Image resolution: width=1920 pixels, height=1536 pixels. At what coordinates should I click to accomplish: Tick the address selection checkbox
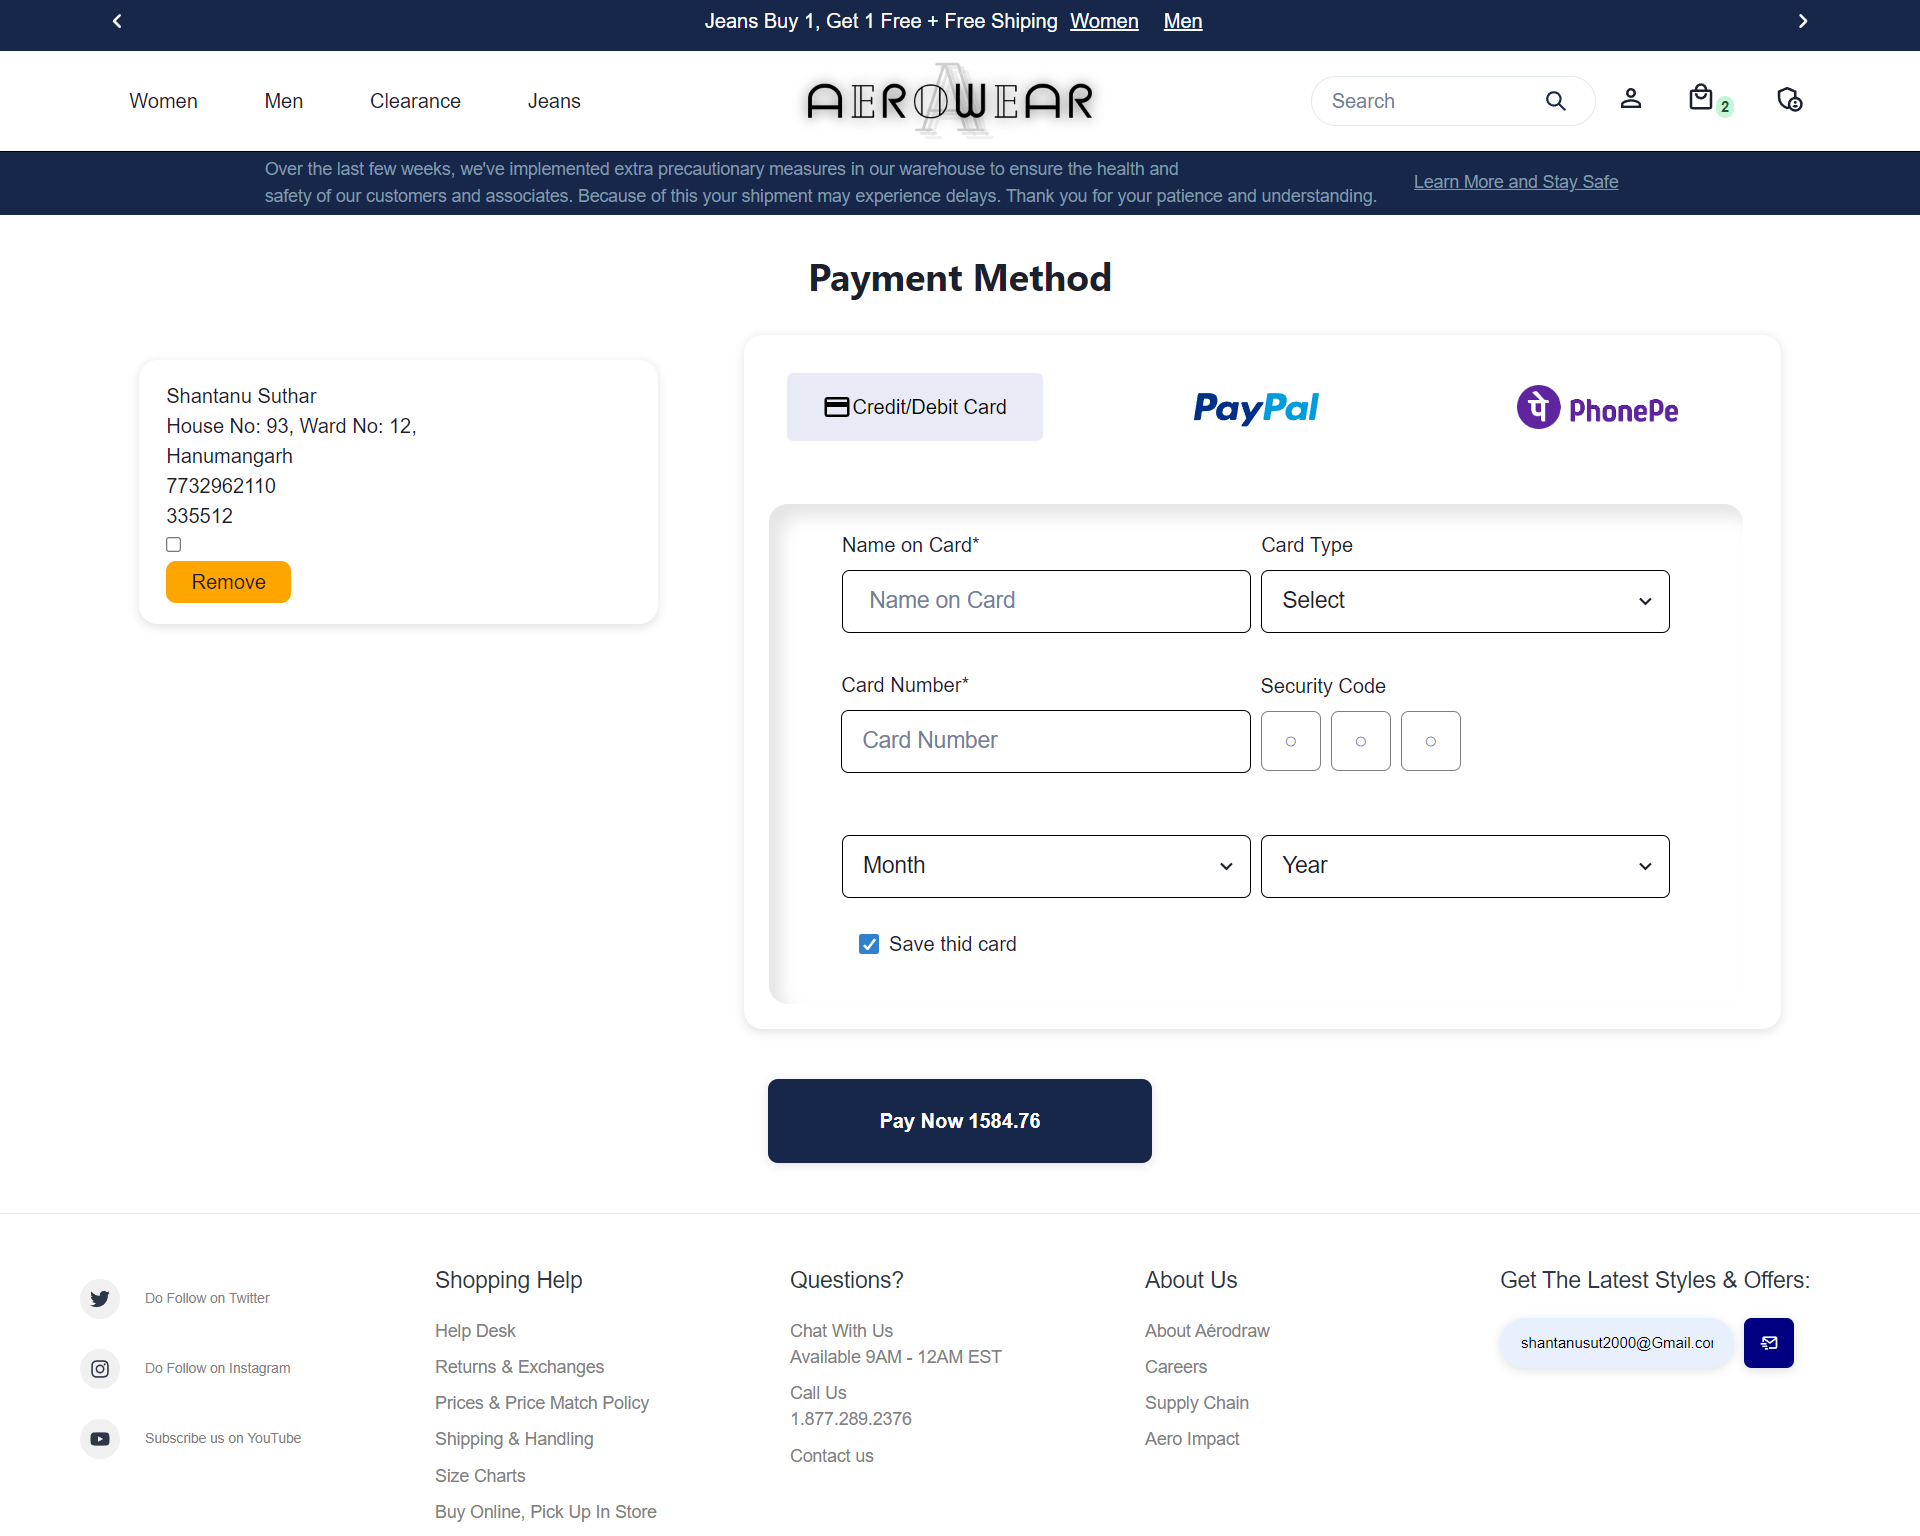pyautogui.click(x=174, y=545)
